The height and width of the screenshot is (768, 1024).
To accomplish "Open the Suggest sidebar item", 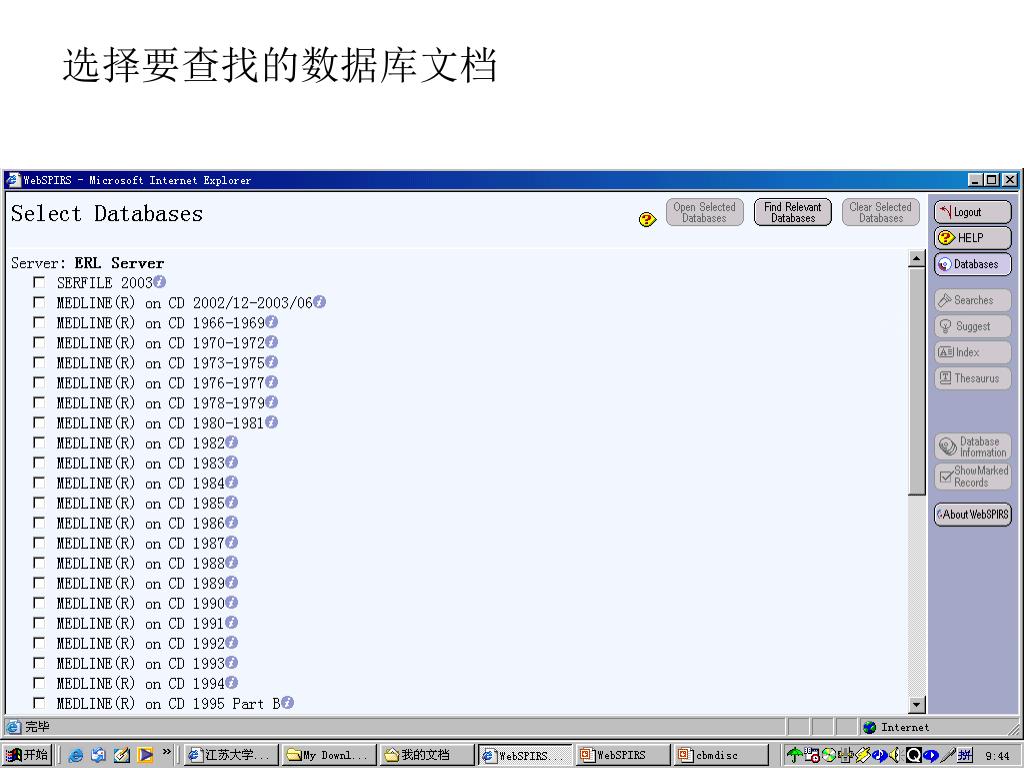I will (972, 326).
